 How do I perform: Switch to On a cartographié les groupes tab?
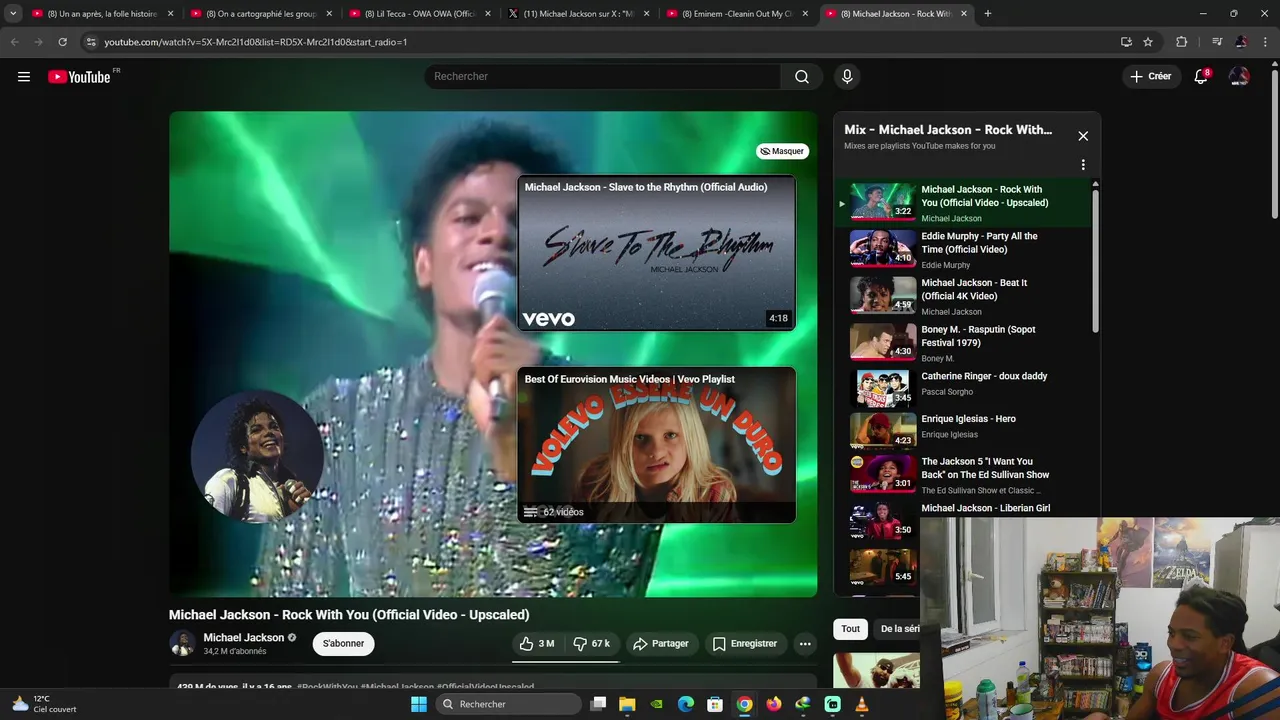pos(260,14)
